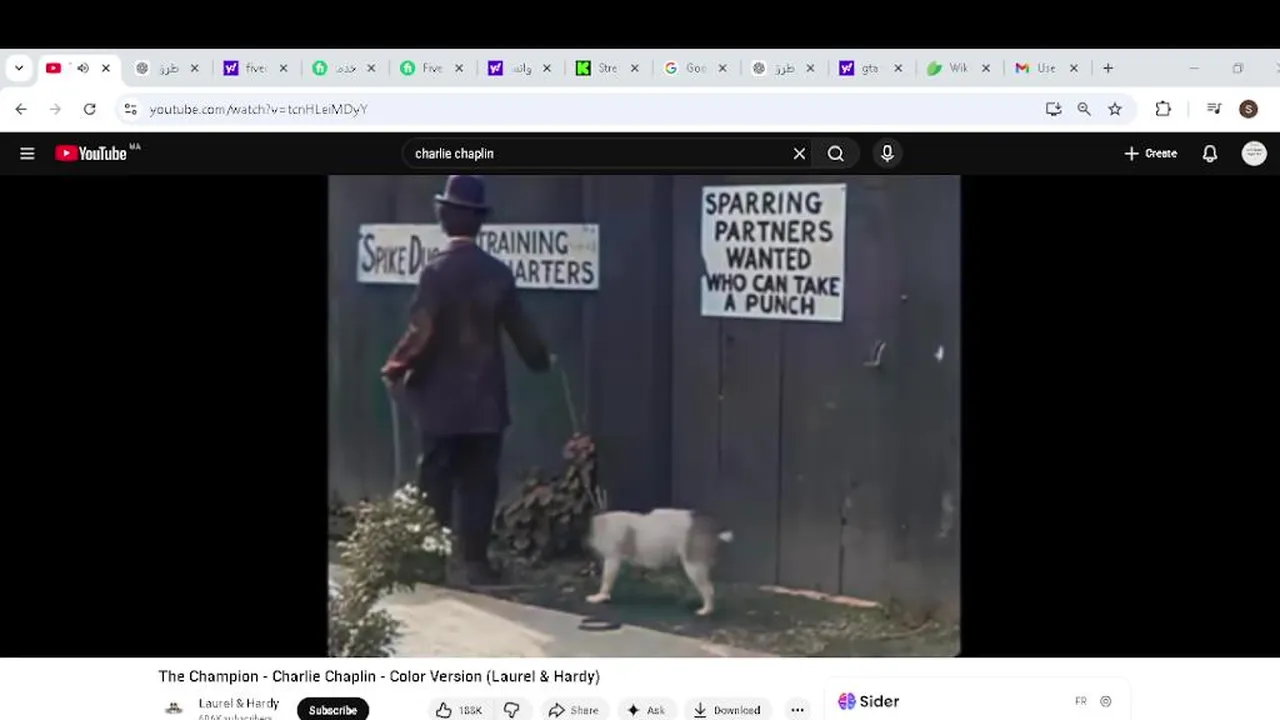Like the video with thumbs up

click(459, 710)
